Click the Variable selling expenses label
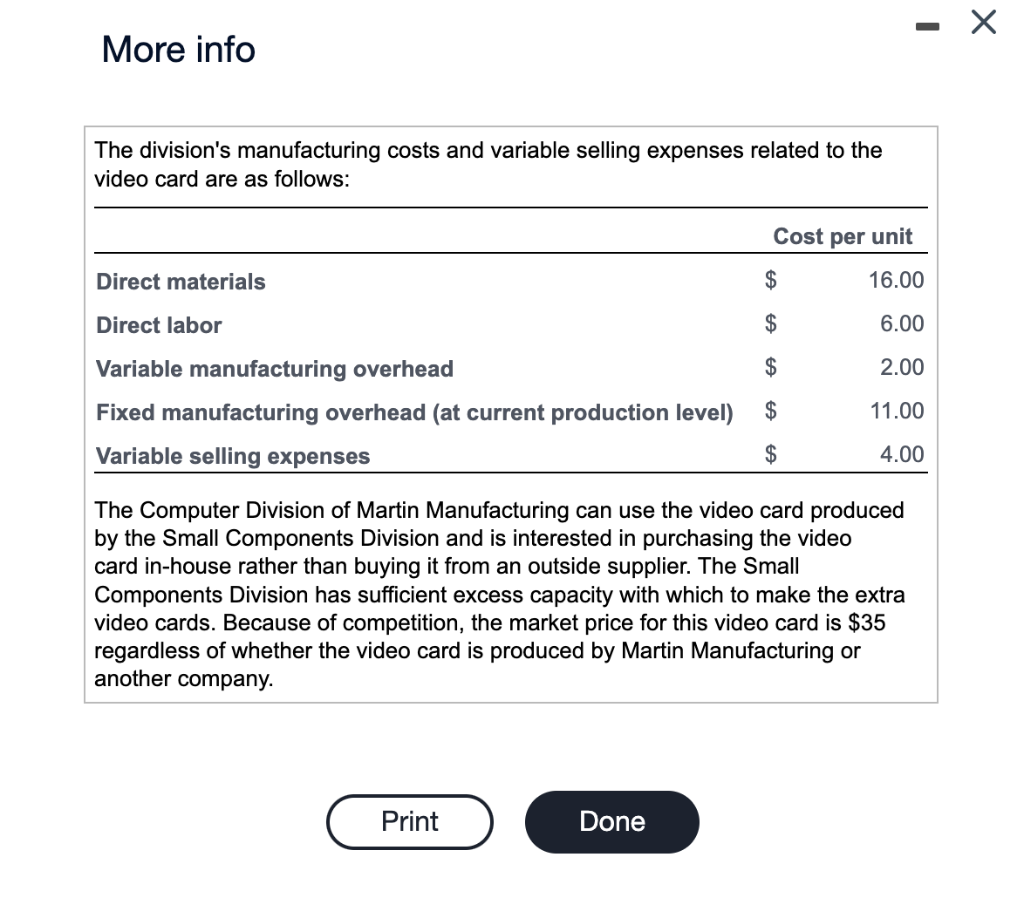The image size is (1024, 898). pyautogui.click(x=233, y=456)
